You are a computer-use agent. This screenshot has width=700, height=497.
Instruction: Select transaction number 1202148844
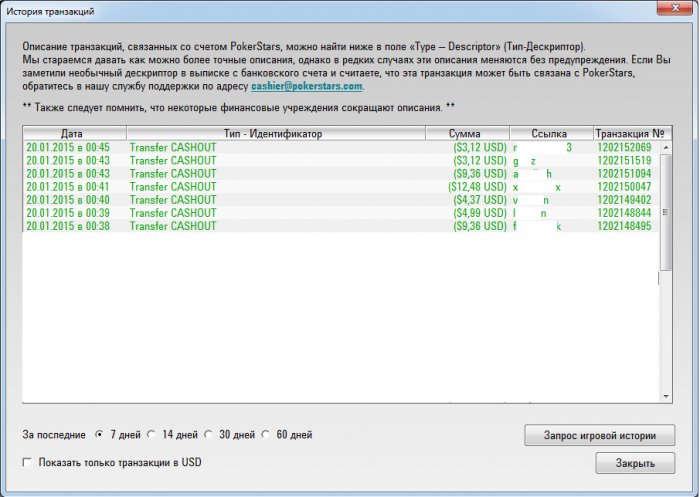point(624,213)
